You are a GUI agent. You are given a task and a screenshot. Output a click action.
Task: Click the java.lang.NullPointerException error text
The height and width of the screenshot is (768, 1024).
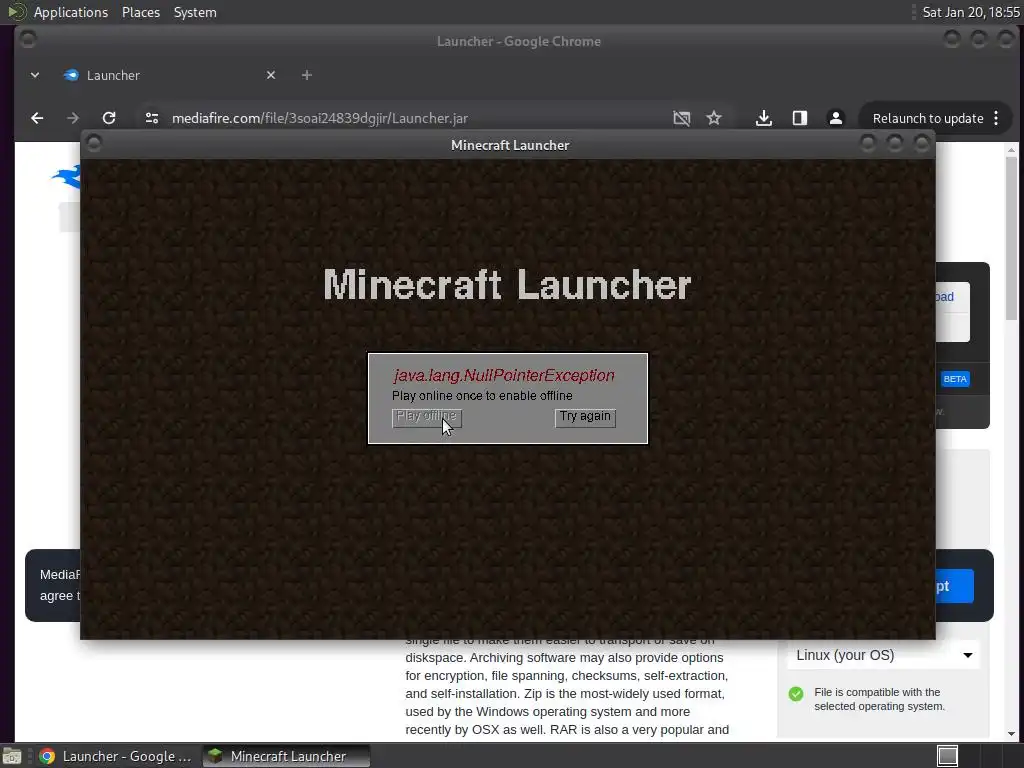504,376
